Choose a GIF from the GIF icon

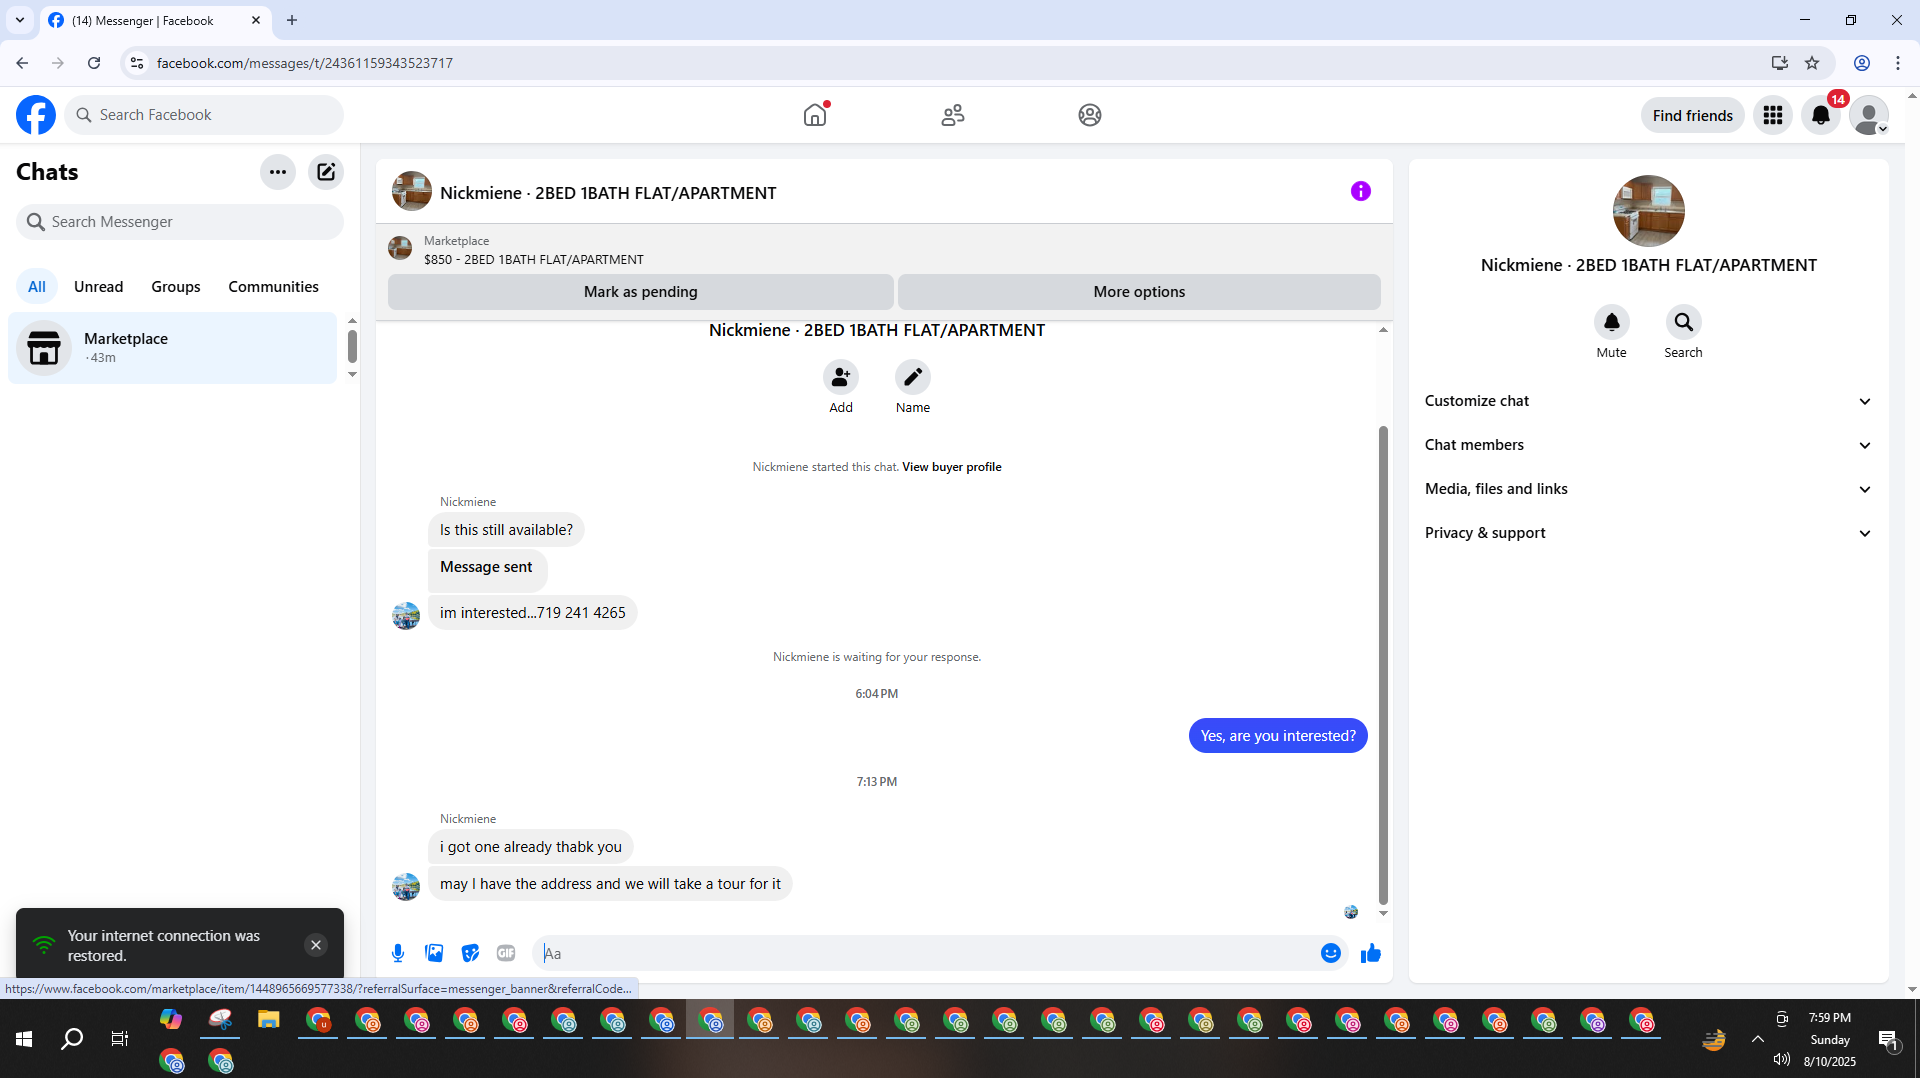[x=506, y=953]
